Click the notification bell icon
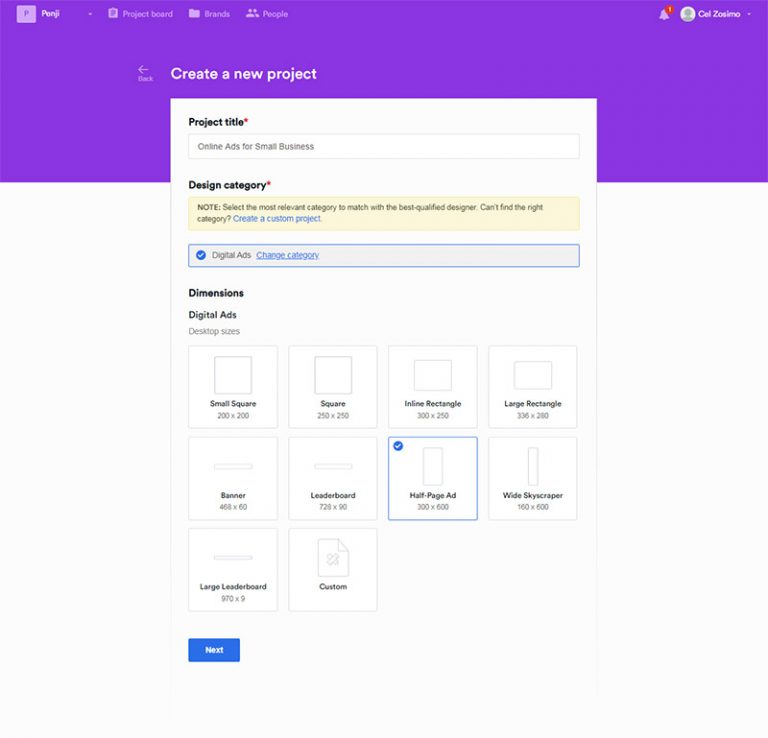 click(664, 14)
